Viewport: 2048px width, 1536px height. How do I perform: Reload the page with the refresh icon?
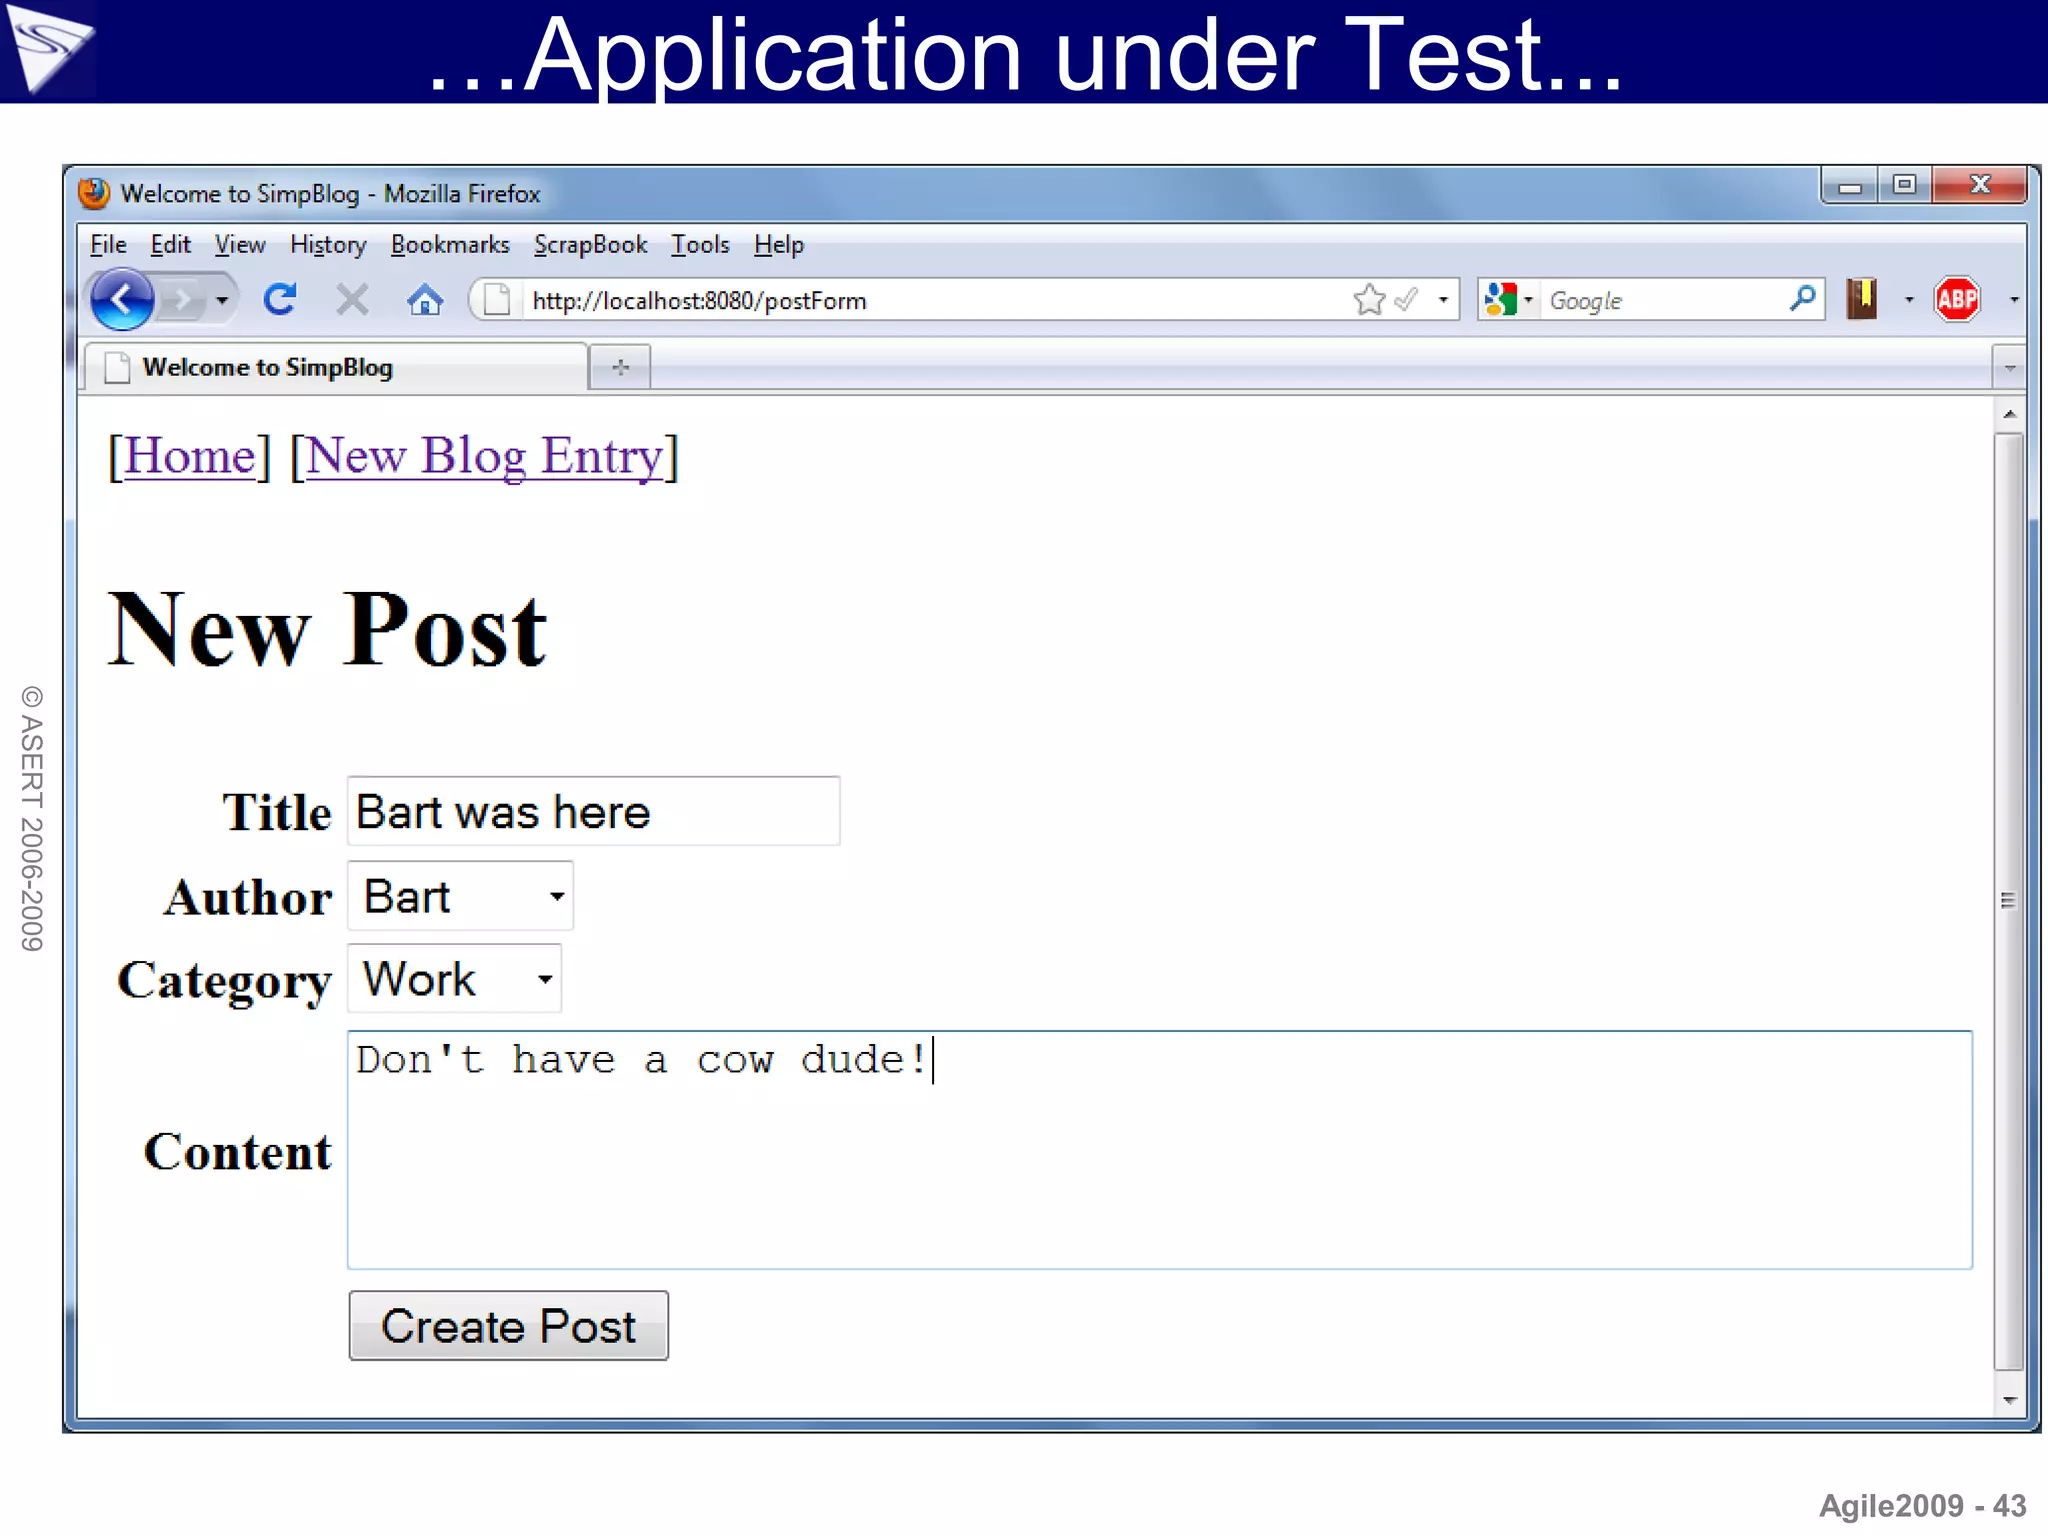coord(280,299)
